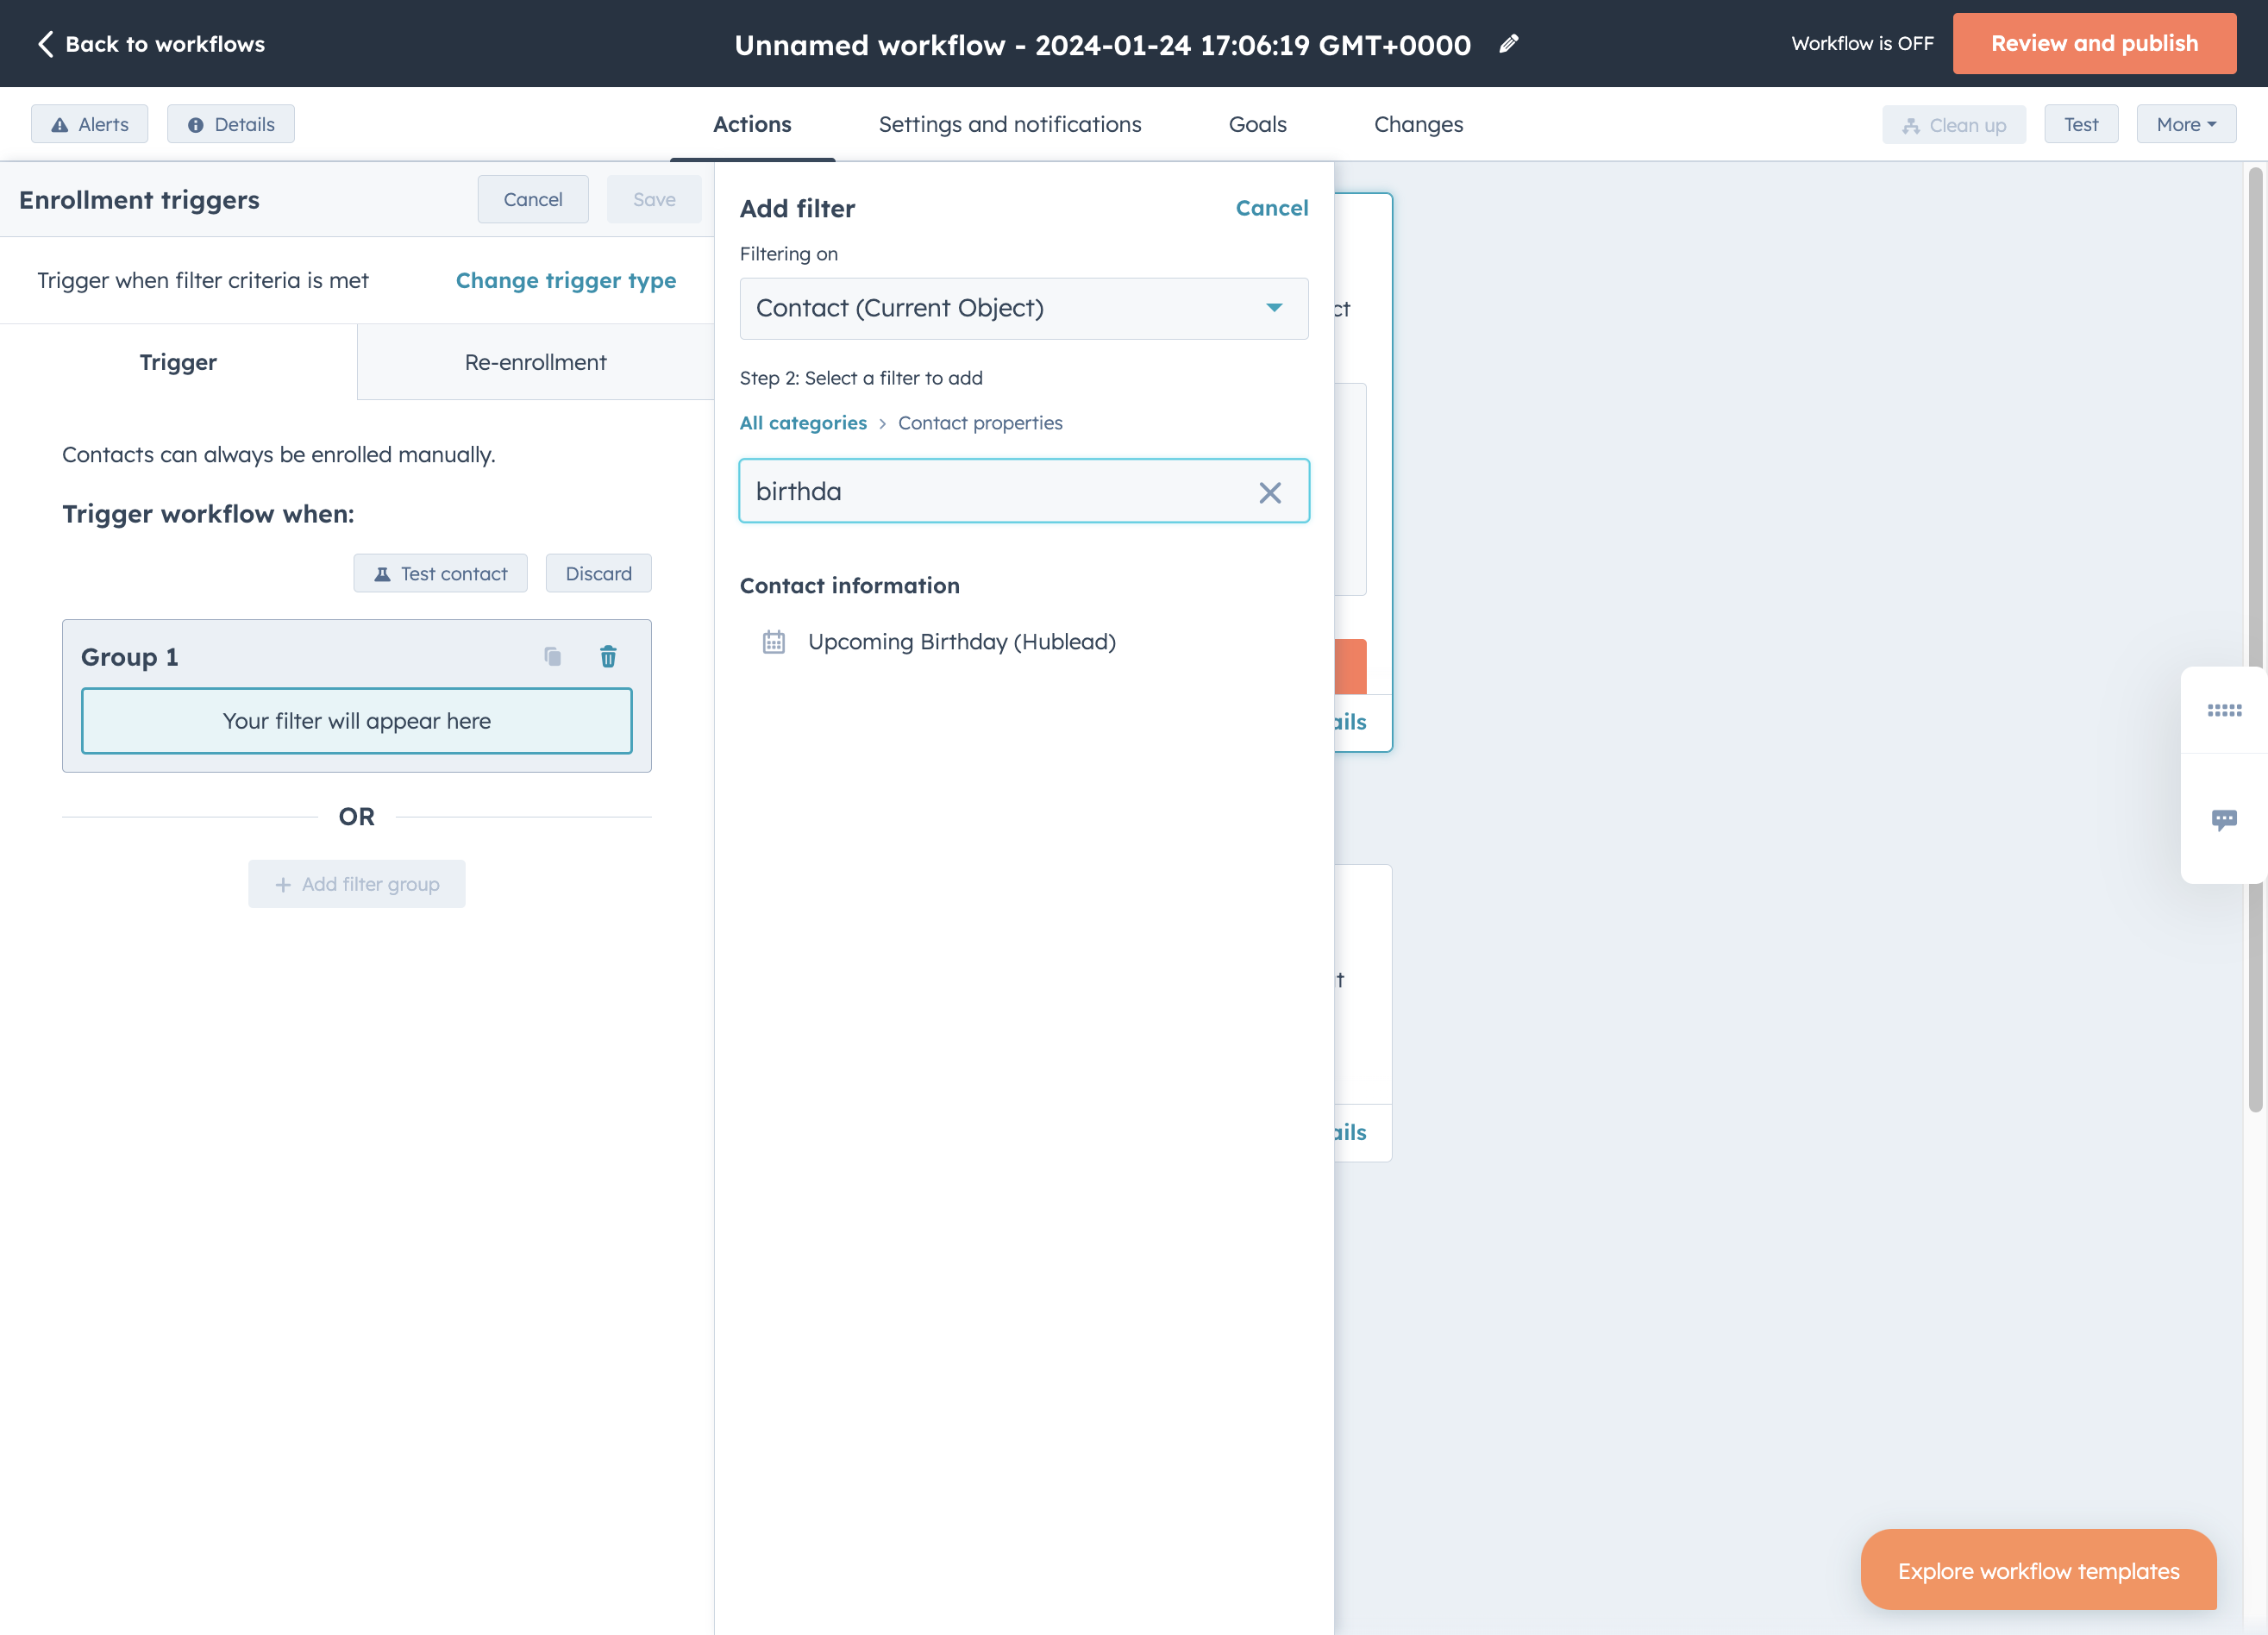This screenshot has width=2268, height=1635.
Task: Click the Discard button
Action: (598, 574)
